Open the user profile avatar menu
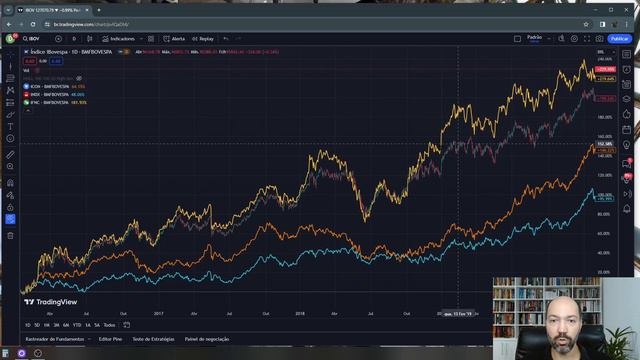This screenshot has height=360, width=640. tap(11, 39)
